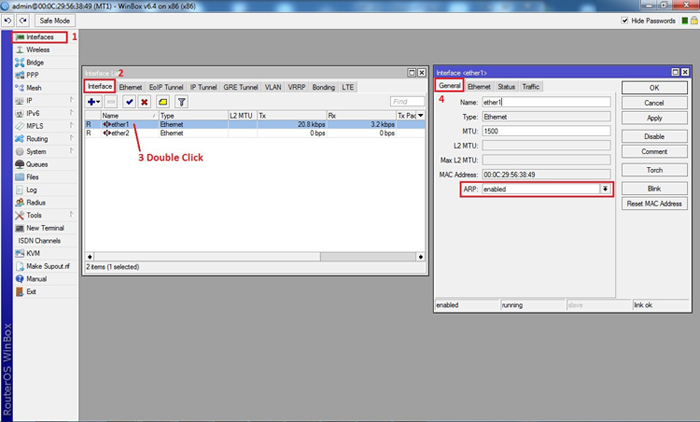This screenshot has height=422, width=700.
Task: Click the Undo arrow in top toolbar
Action: click(x=8, y=20)
